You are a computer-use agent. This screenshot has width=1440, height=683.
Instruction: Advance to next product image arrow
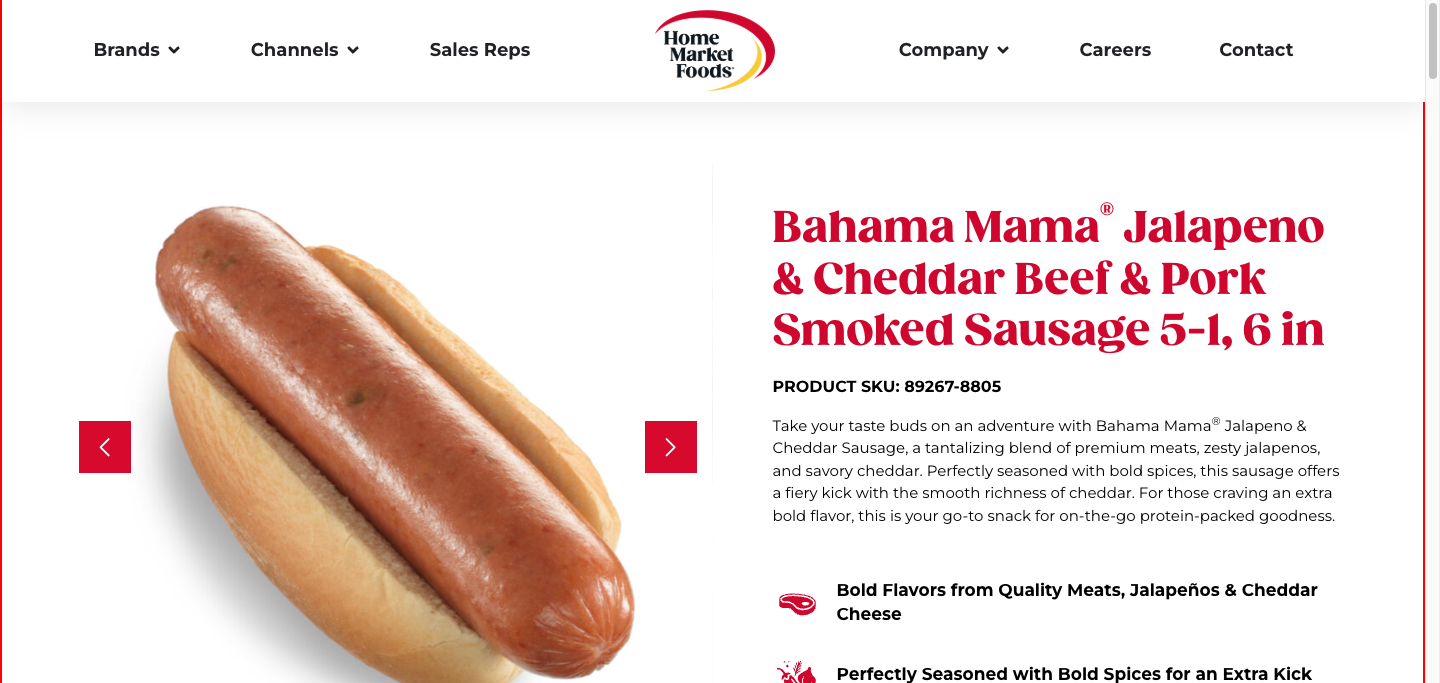(671, 447)
